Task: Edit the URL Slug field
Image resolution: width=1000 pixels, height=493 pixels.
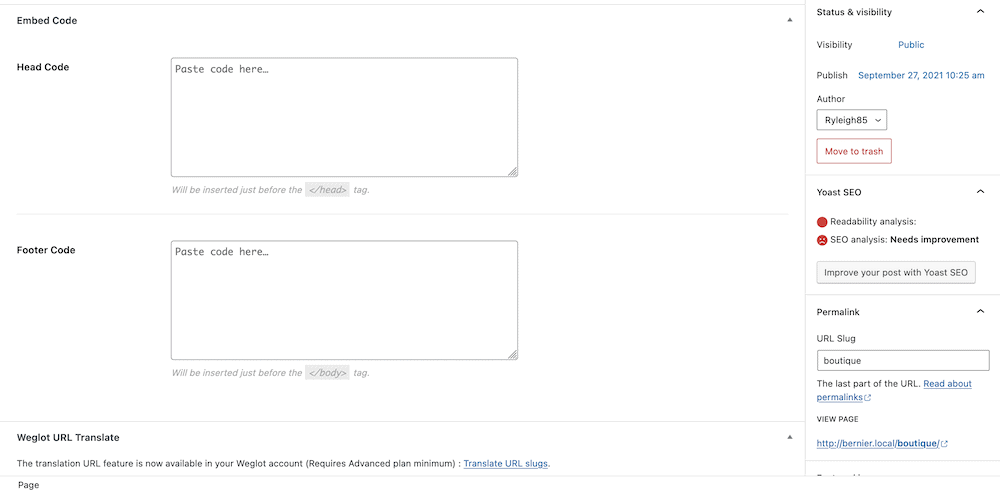Action: [x=902, y=361]
